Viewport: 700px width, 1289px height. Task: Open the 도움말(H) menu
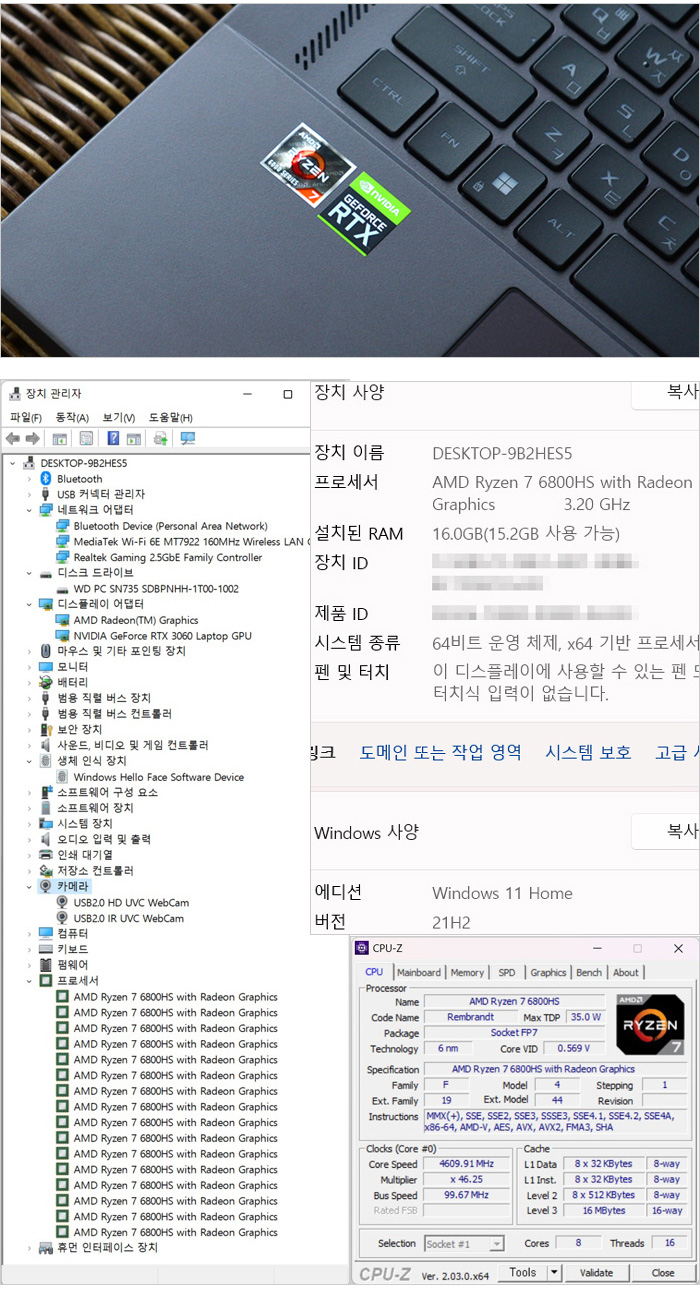click(171, 418)
